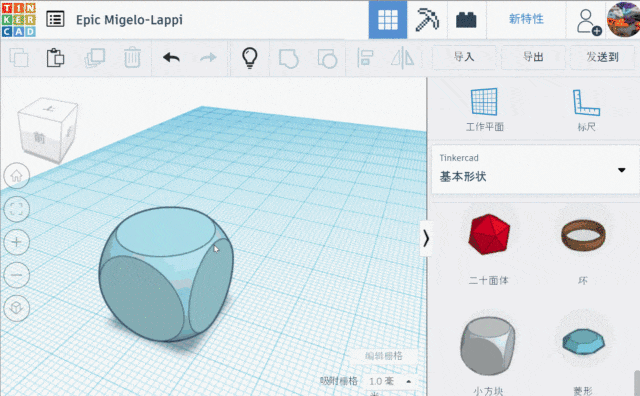Open the 基本形状 shapes category dropdown
This screenshot has width=640, height=396.
pyautogui.click(x=535, y=169)
